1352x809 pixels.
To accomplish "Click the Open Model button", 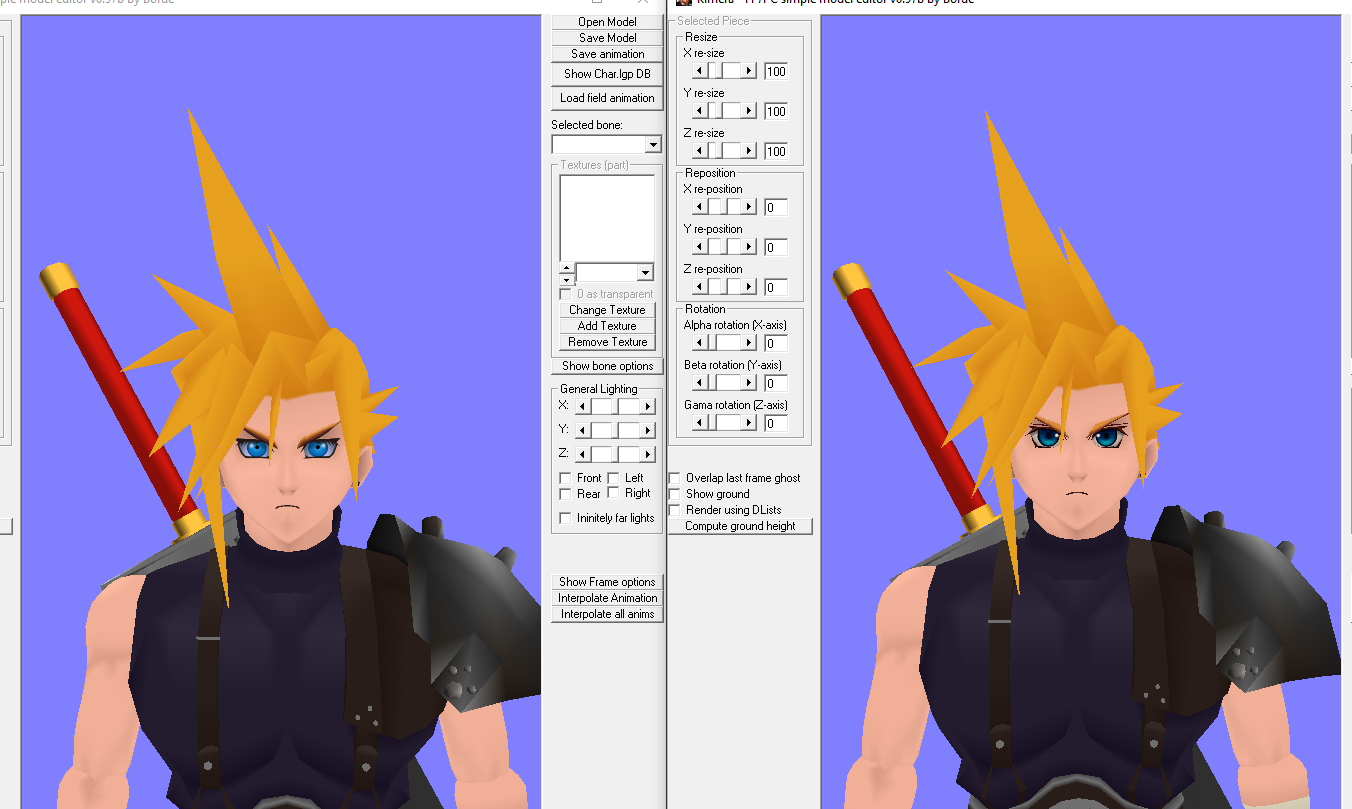I will tap(607, 22).
